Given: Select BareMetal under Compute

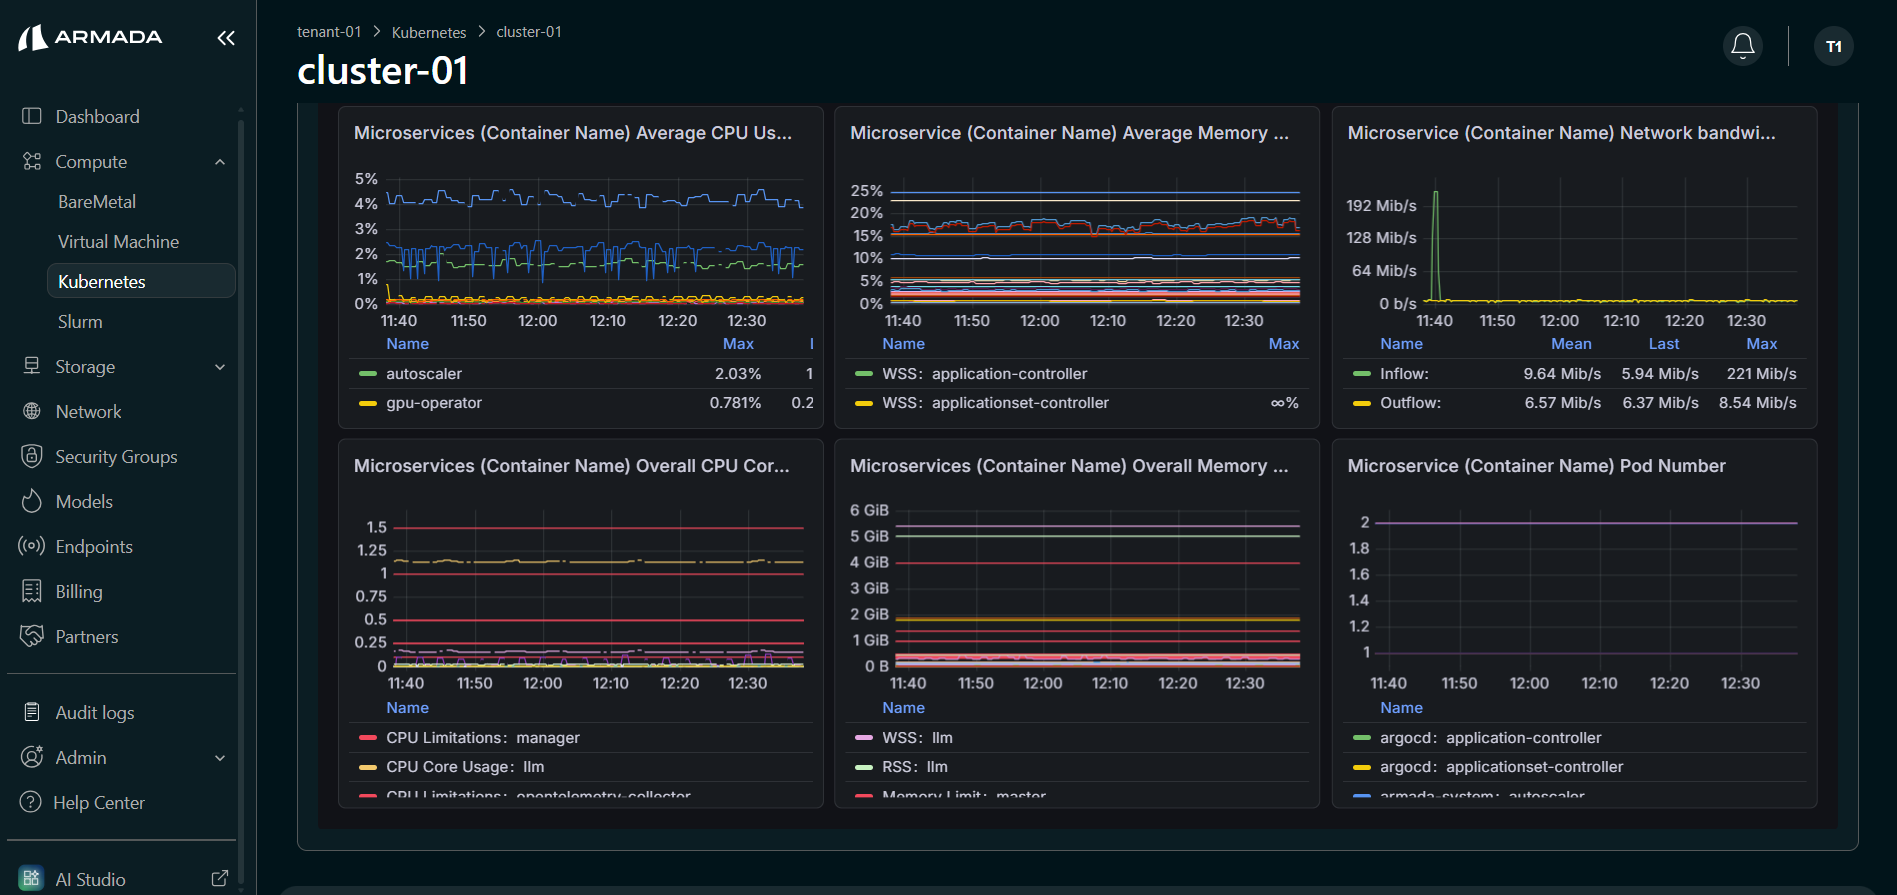Looking at the screenshot, I should coord(97,201).
